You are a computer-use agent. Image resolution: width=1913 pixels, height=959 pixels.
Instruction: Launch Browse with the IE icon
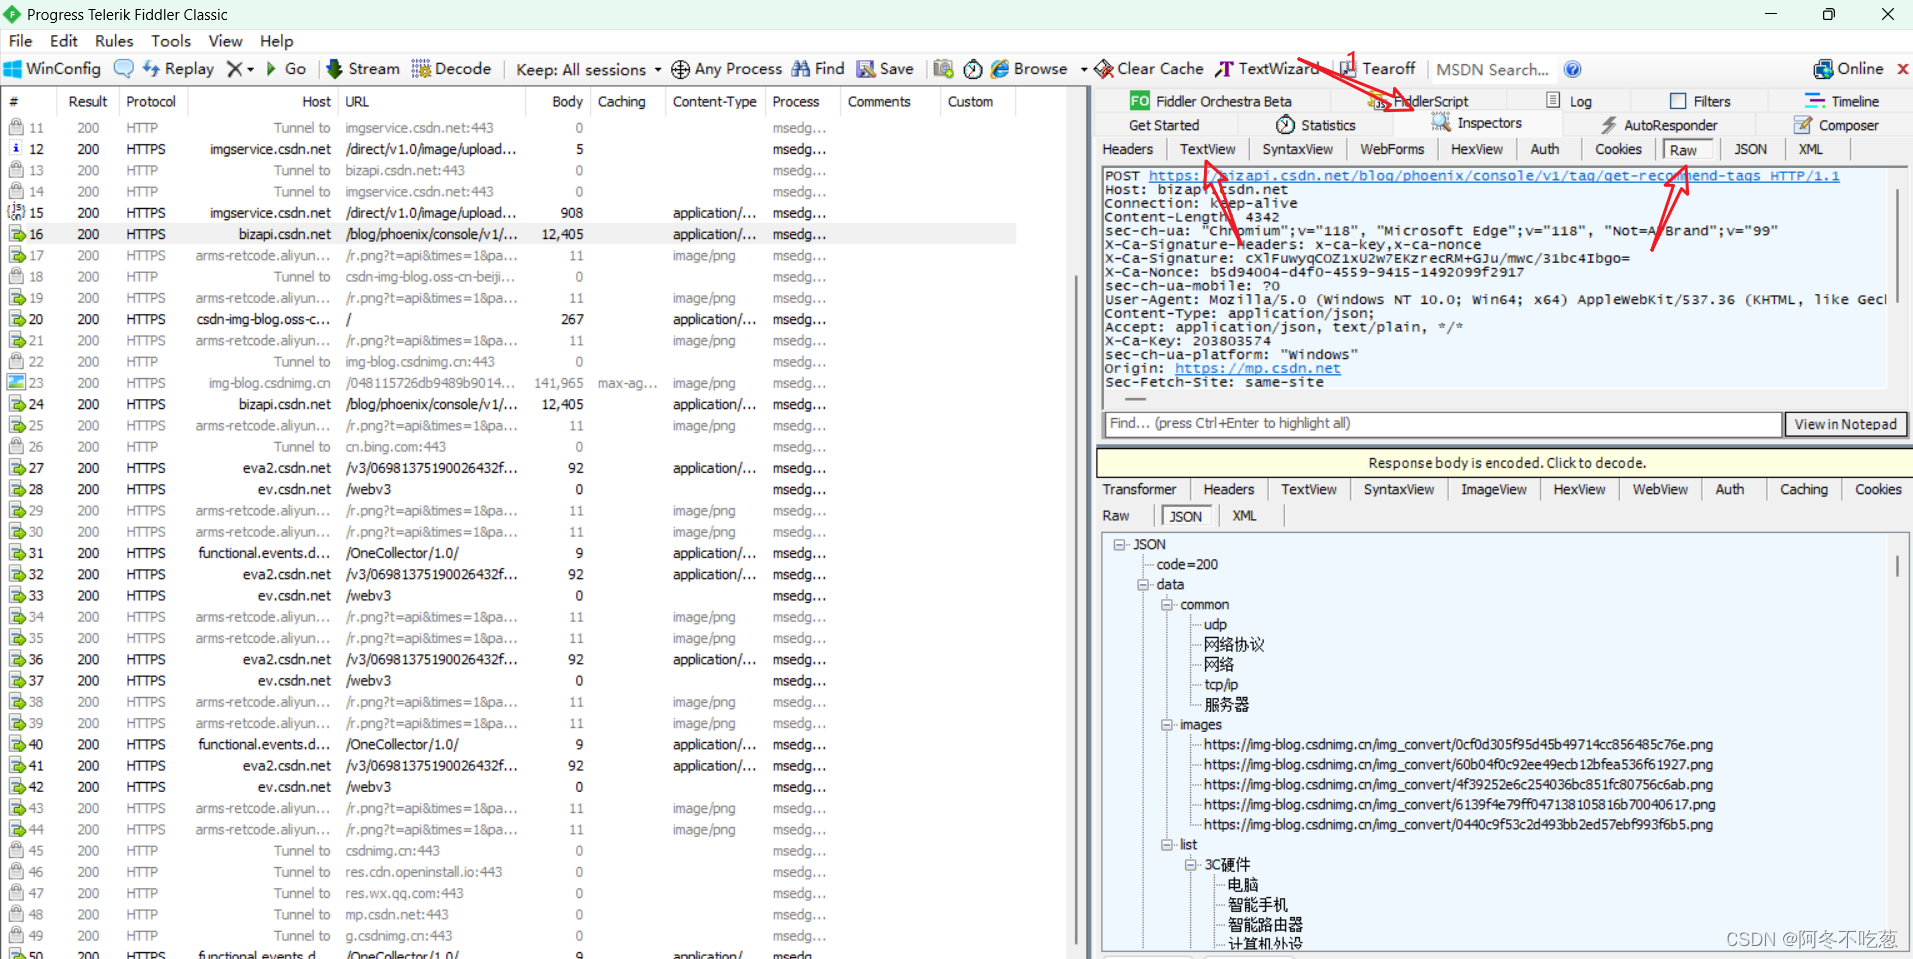[1029, 69]
